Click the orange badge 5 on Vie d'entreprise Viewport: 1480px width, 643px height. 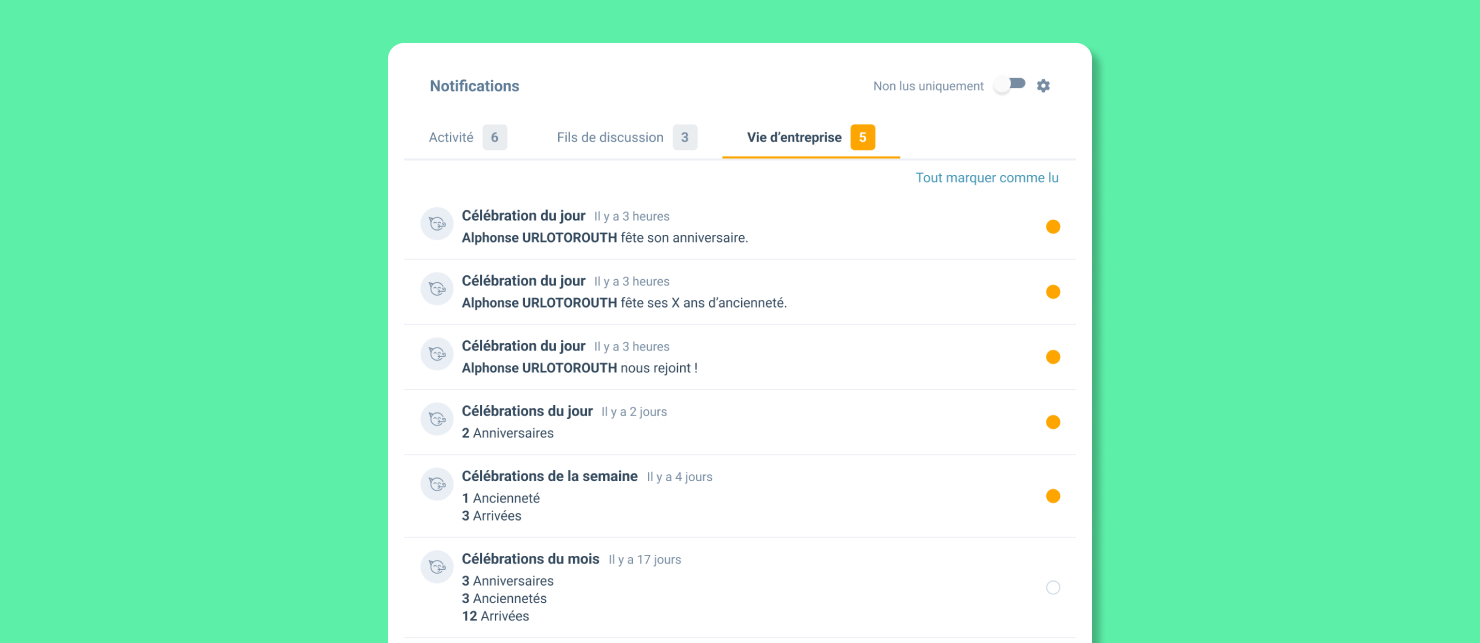[x=863, y=137]
